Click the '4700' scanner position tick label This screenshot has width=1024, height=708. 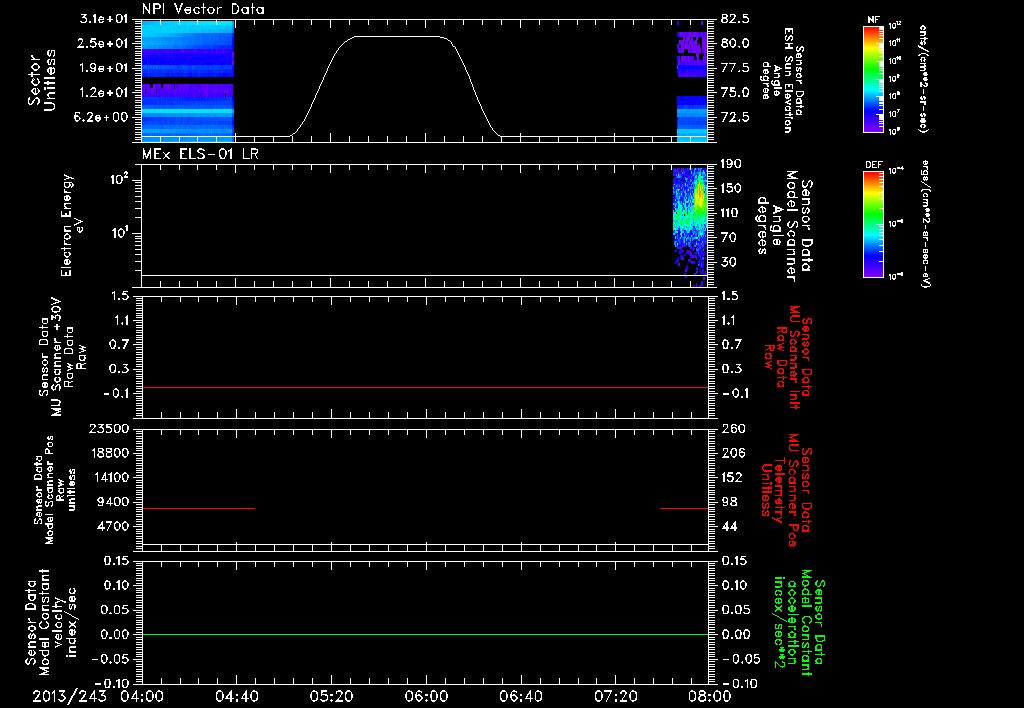[112, 526]
